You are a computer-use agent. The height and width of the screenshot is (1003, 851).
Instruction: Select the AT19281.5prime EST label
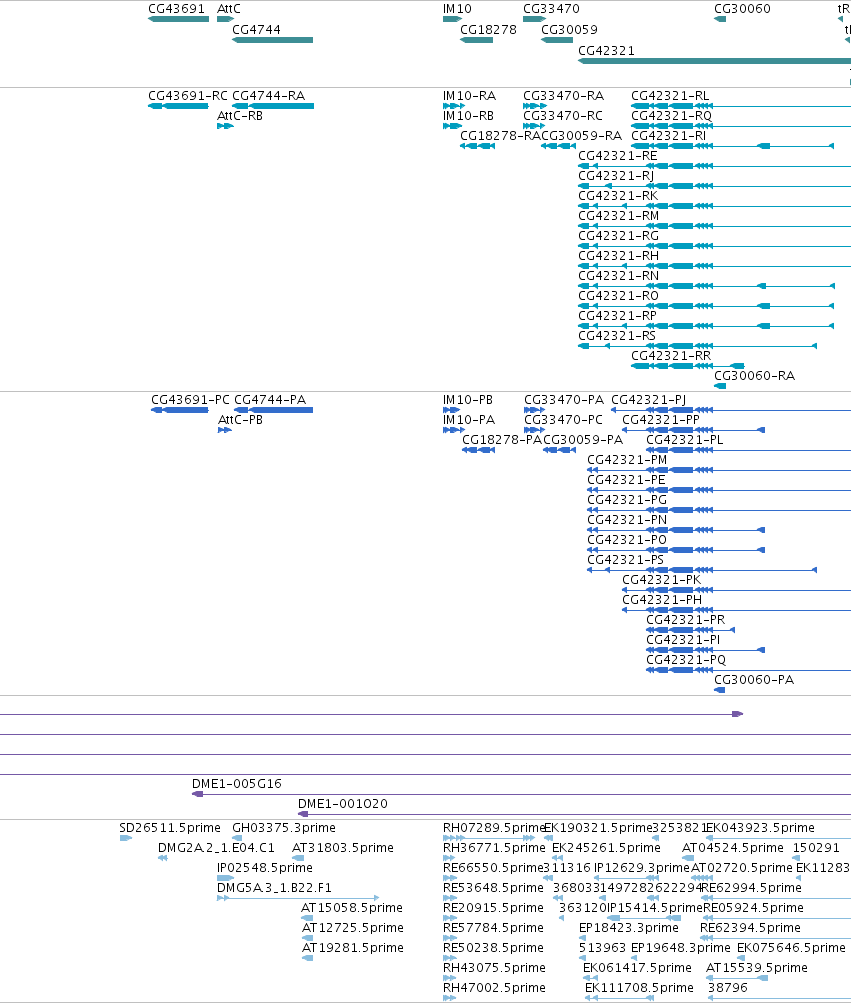click(x=353, y=948)
